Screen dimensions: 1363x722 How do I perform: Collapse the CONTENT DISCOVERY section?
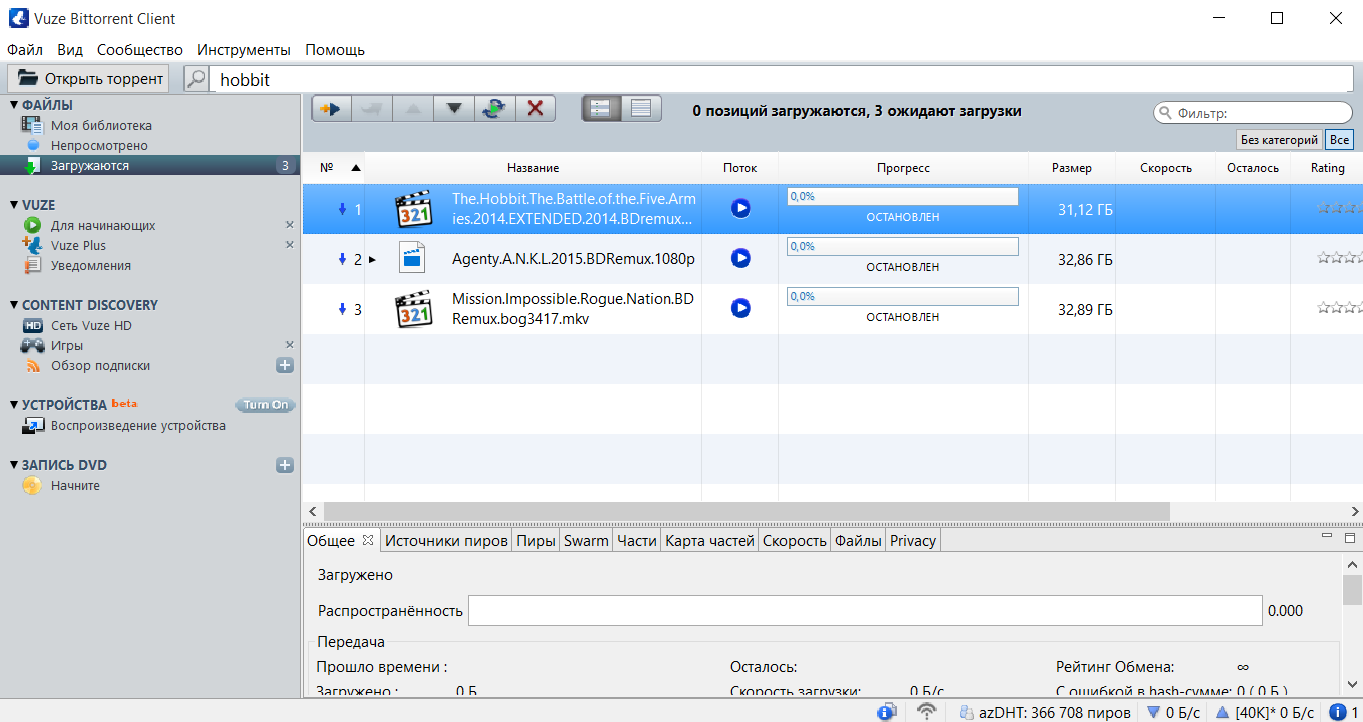point(14,305)
